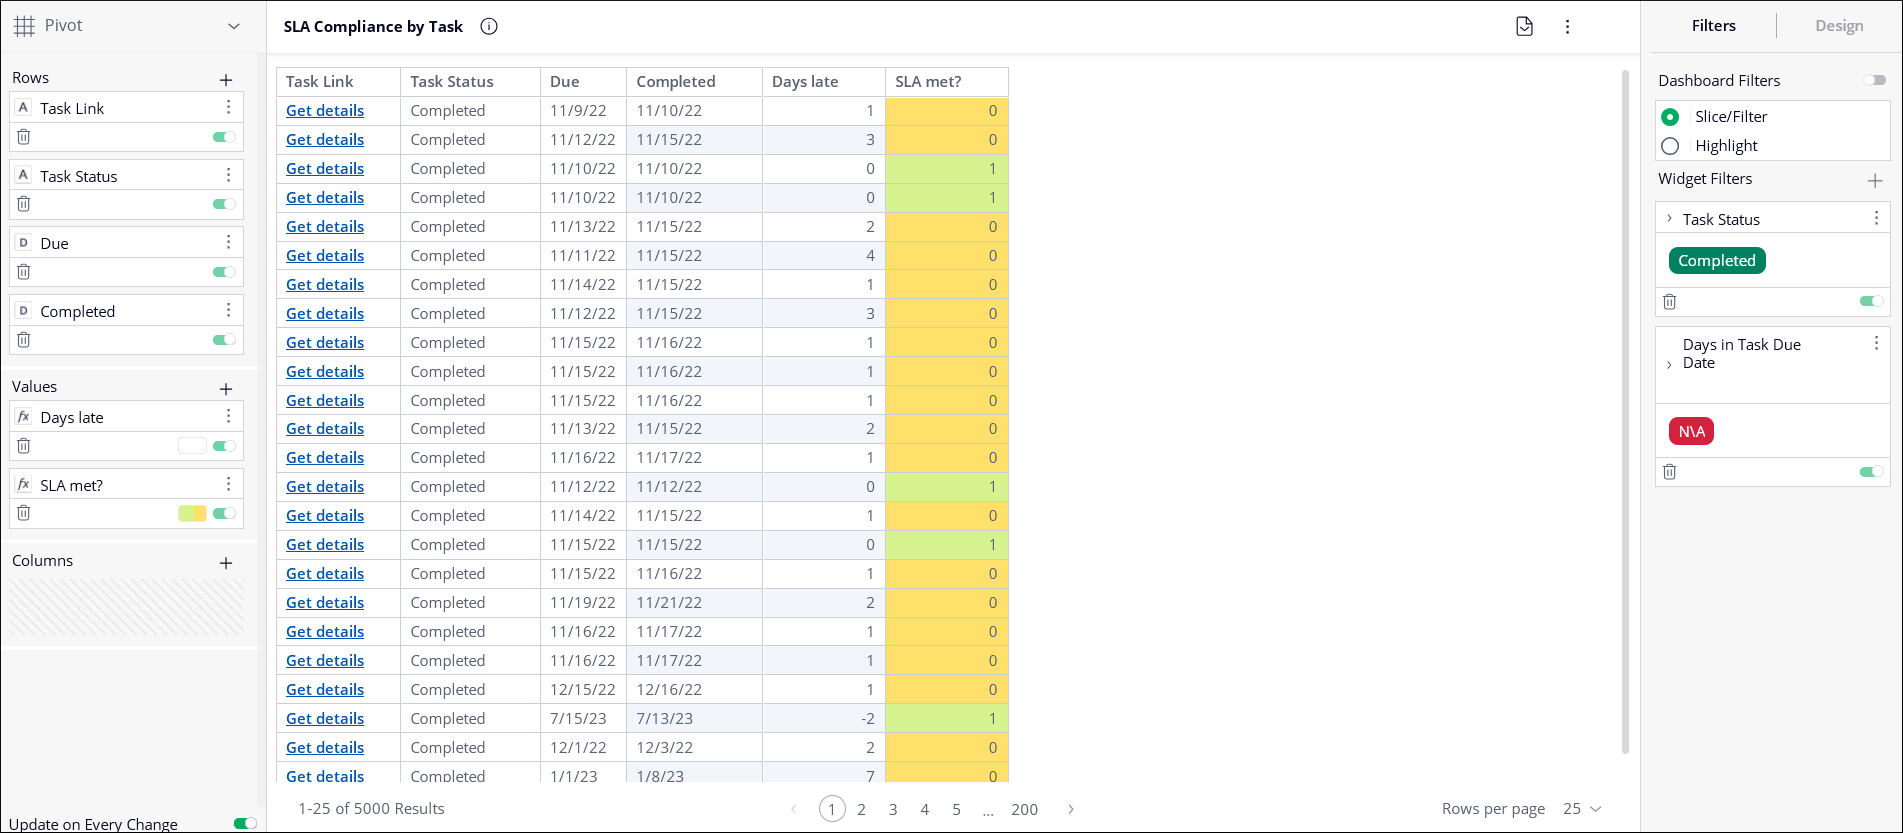Delete the Days late value

pyautogui.click(x=24, y=446)
